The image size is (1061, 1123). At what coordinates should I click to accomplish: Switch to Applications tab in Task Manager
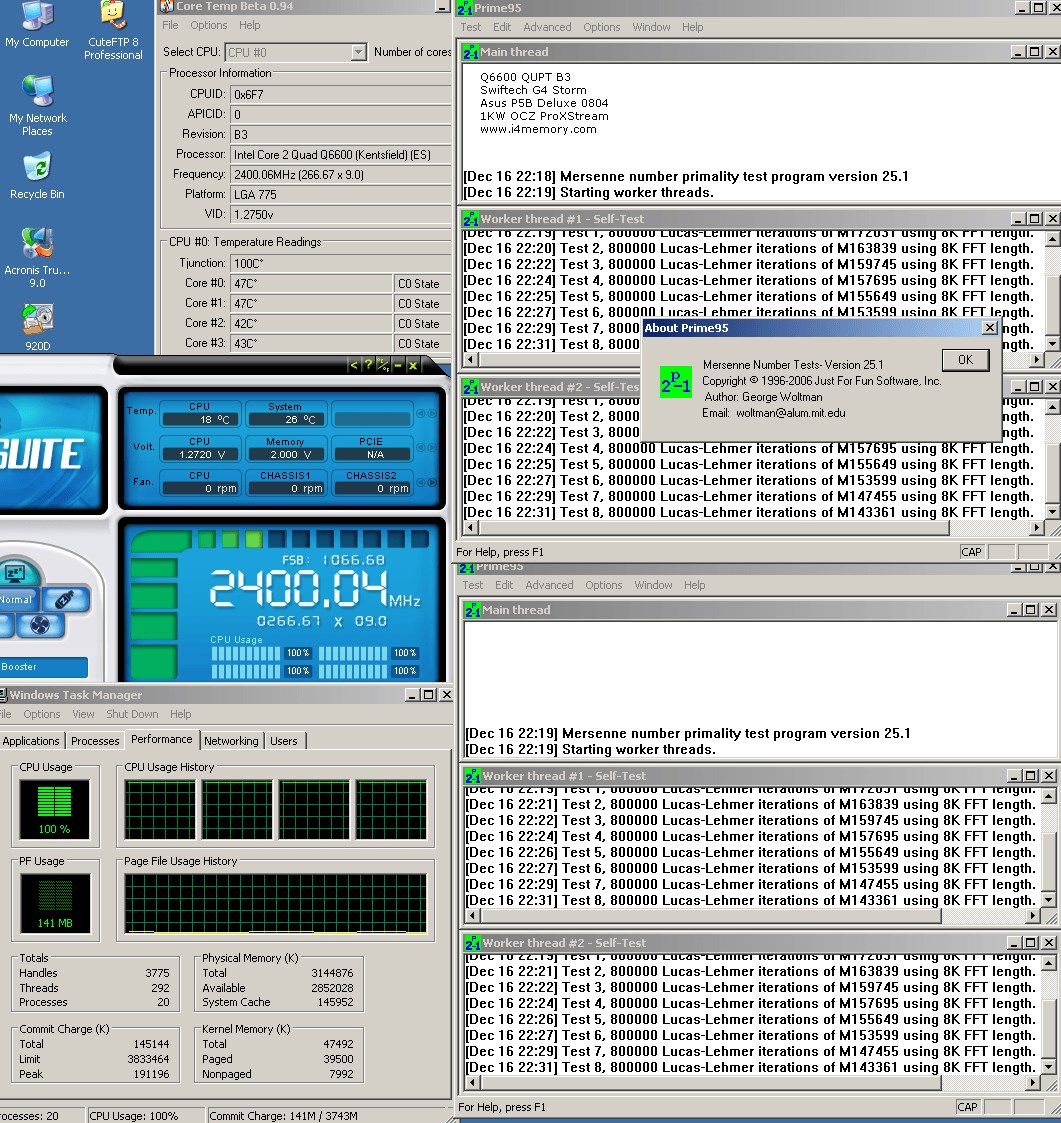[x=31, y=741]
